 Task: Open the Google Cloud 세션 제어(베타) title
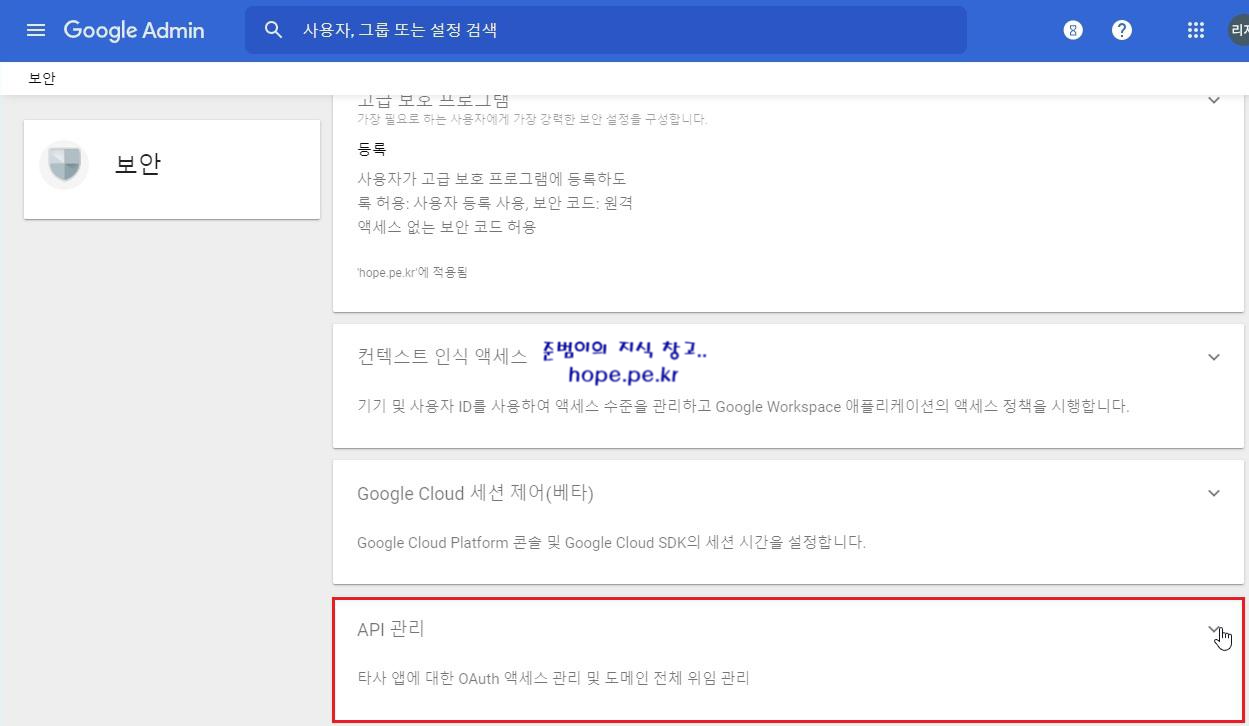tap(475, 493)
